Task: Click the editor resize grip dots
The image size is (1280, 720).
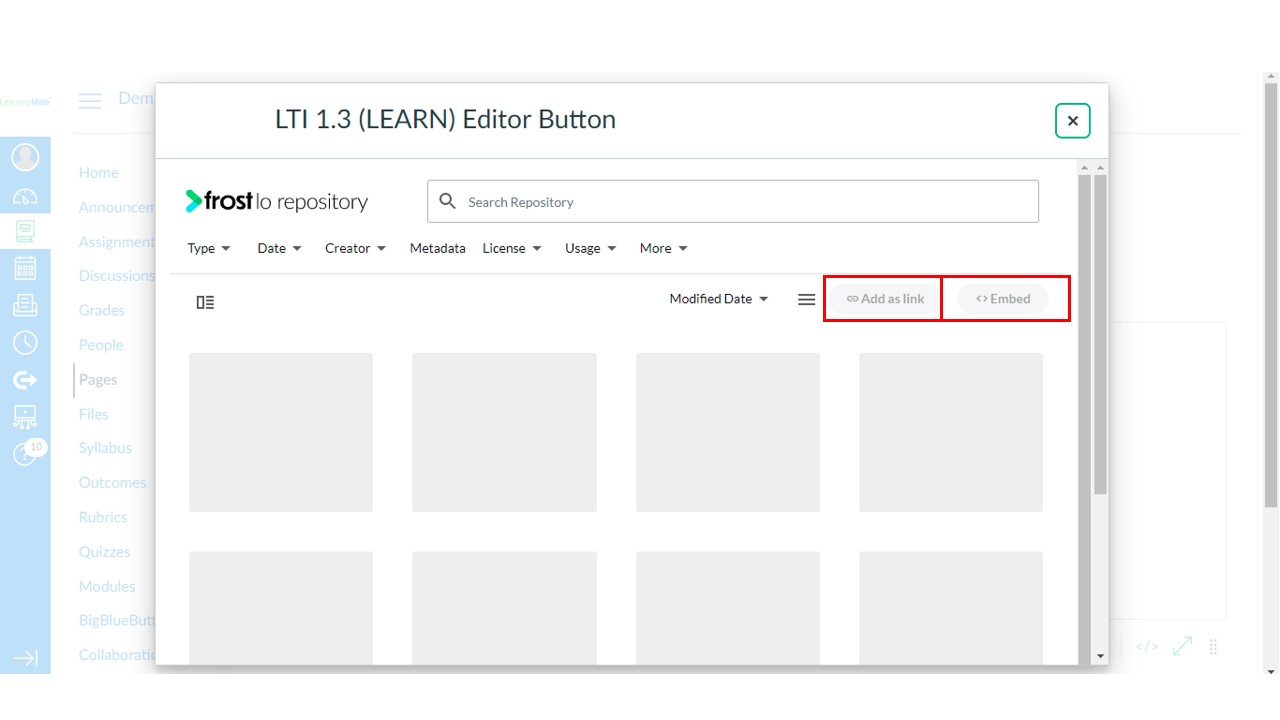Action: point(1213,647)
